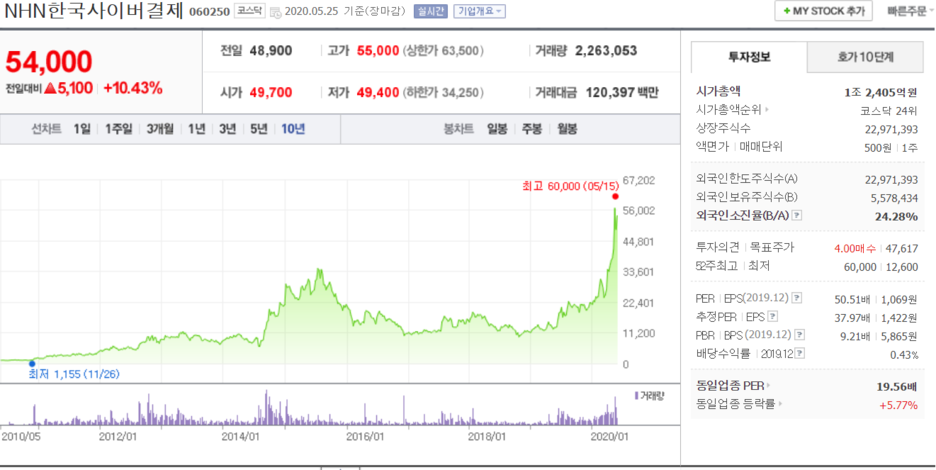The width and height of the screenshot is (936, 470).
Task: Click the 시가총액 value 1조 2,405억원
Action: click(x=881, y=92)
